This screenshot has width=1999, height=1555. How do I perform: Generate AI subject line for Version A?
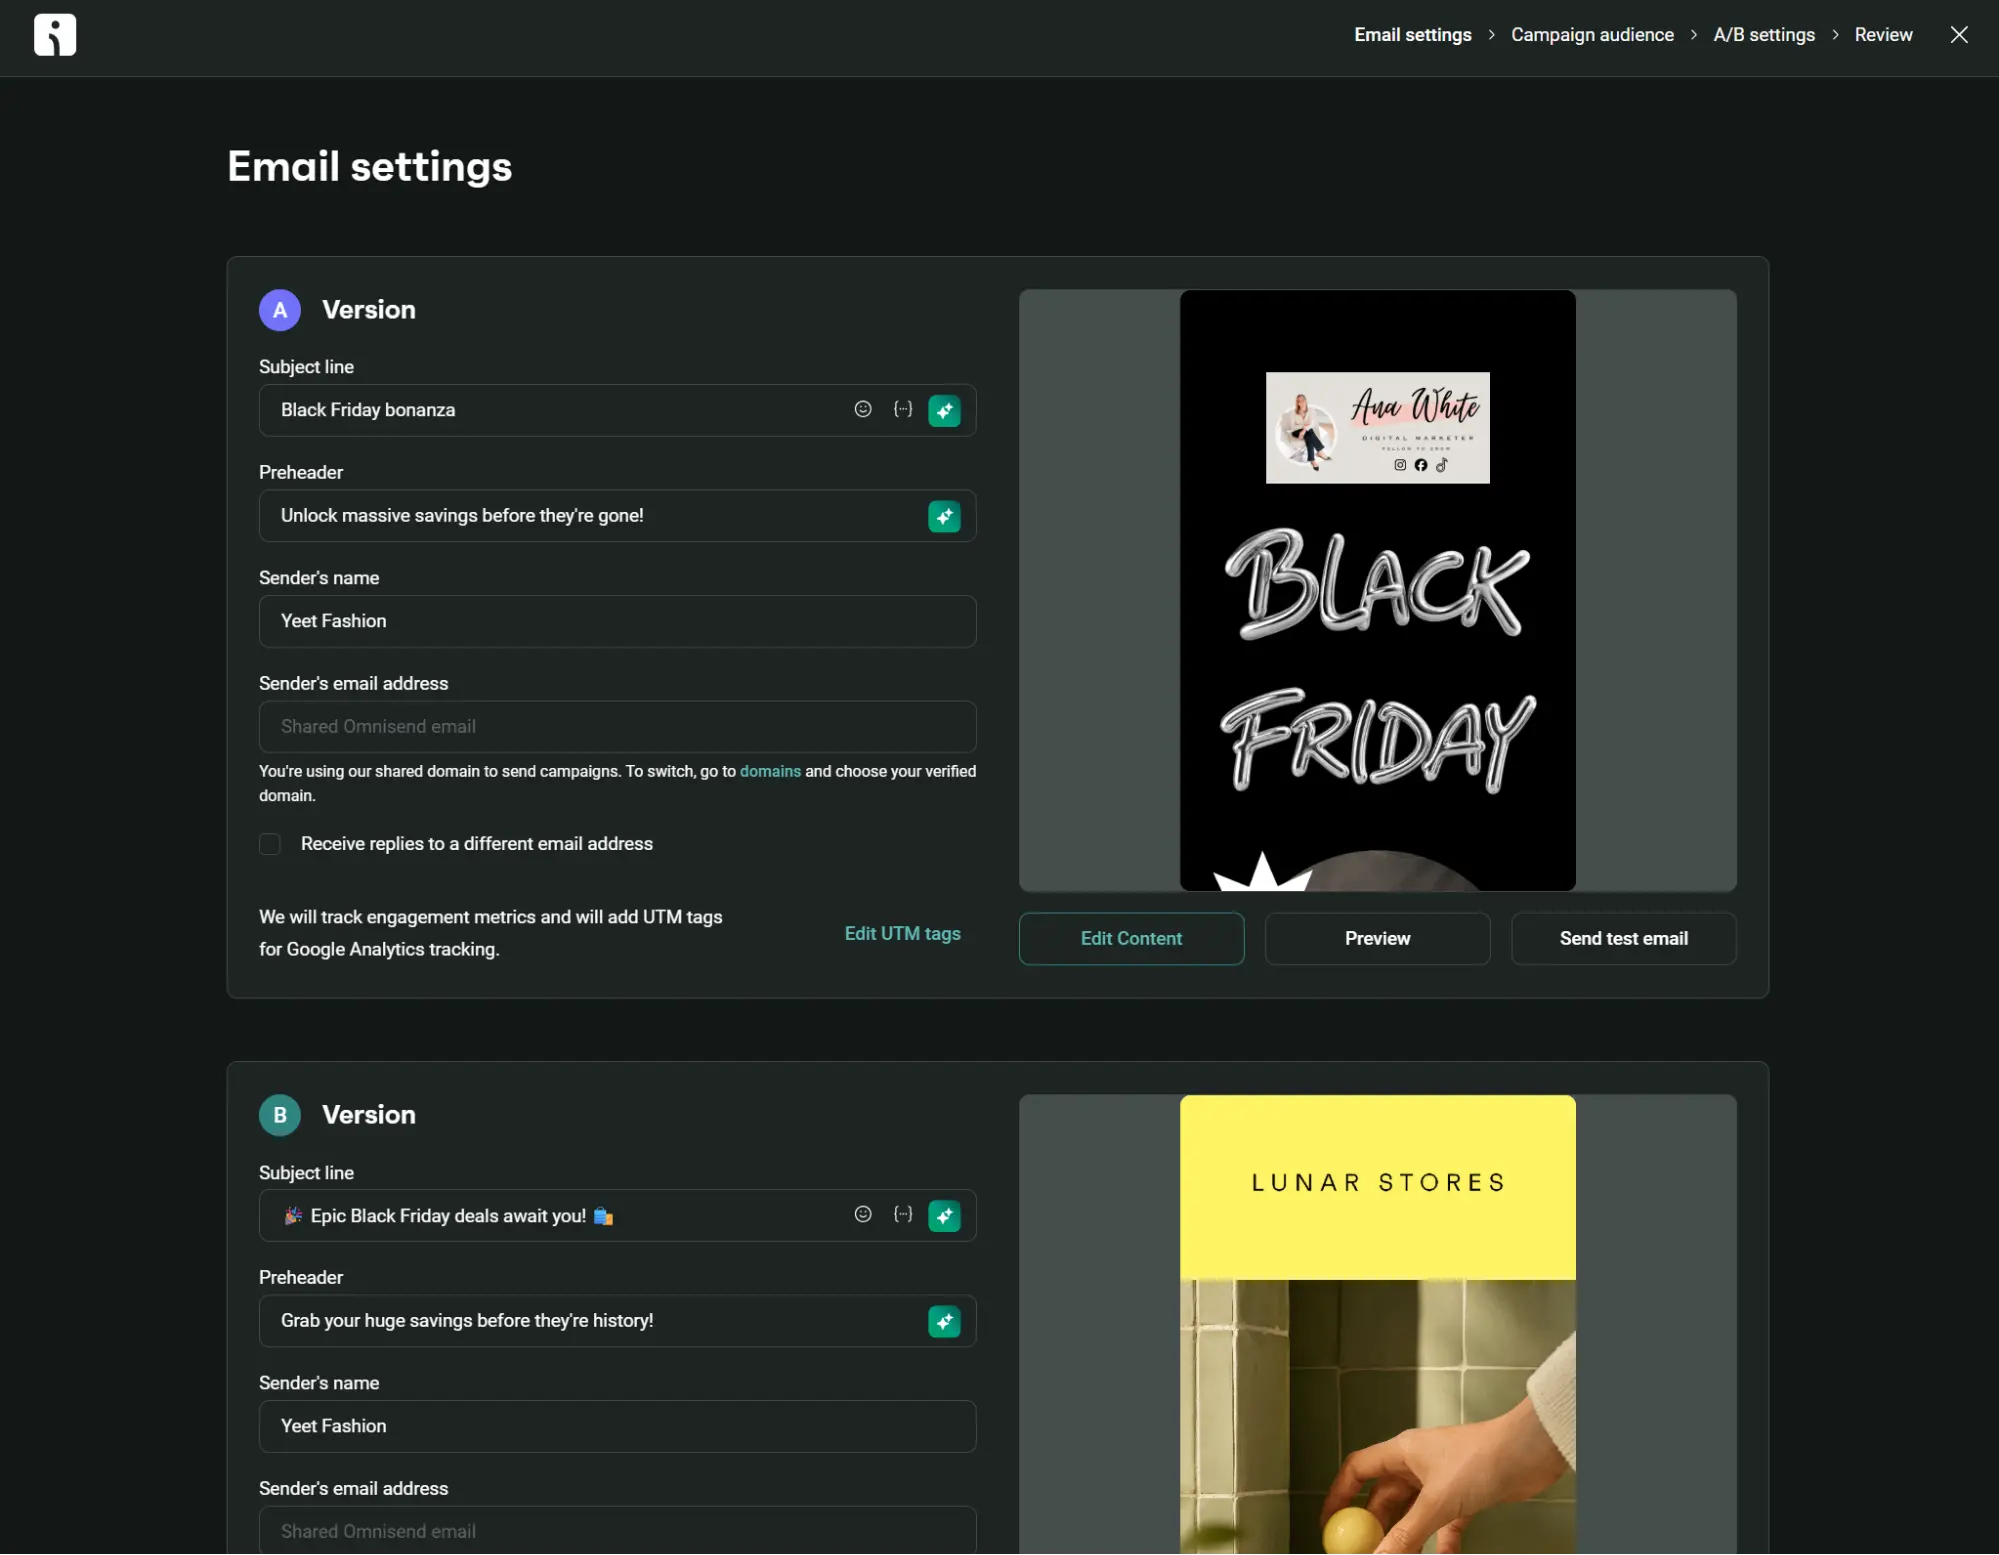click(944, 410)
